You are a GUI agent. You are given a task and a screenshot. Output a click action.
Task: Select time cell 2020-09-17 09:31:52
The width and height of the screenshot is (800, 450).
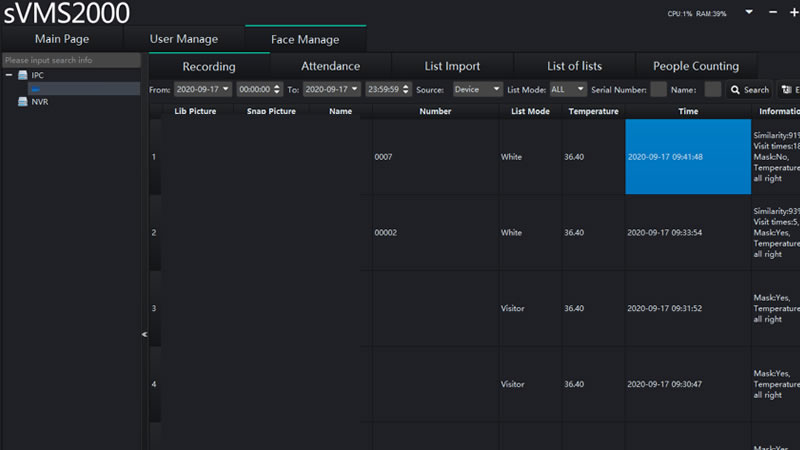[x=688, y=308]
